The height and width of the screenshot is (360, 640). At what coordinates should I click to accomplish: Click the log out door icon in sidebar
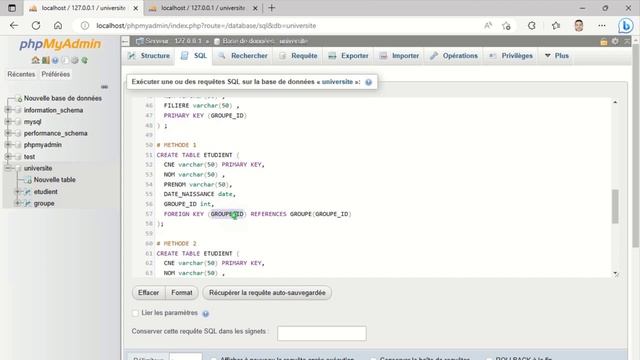click(45, 60)
